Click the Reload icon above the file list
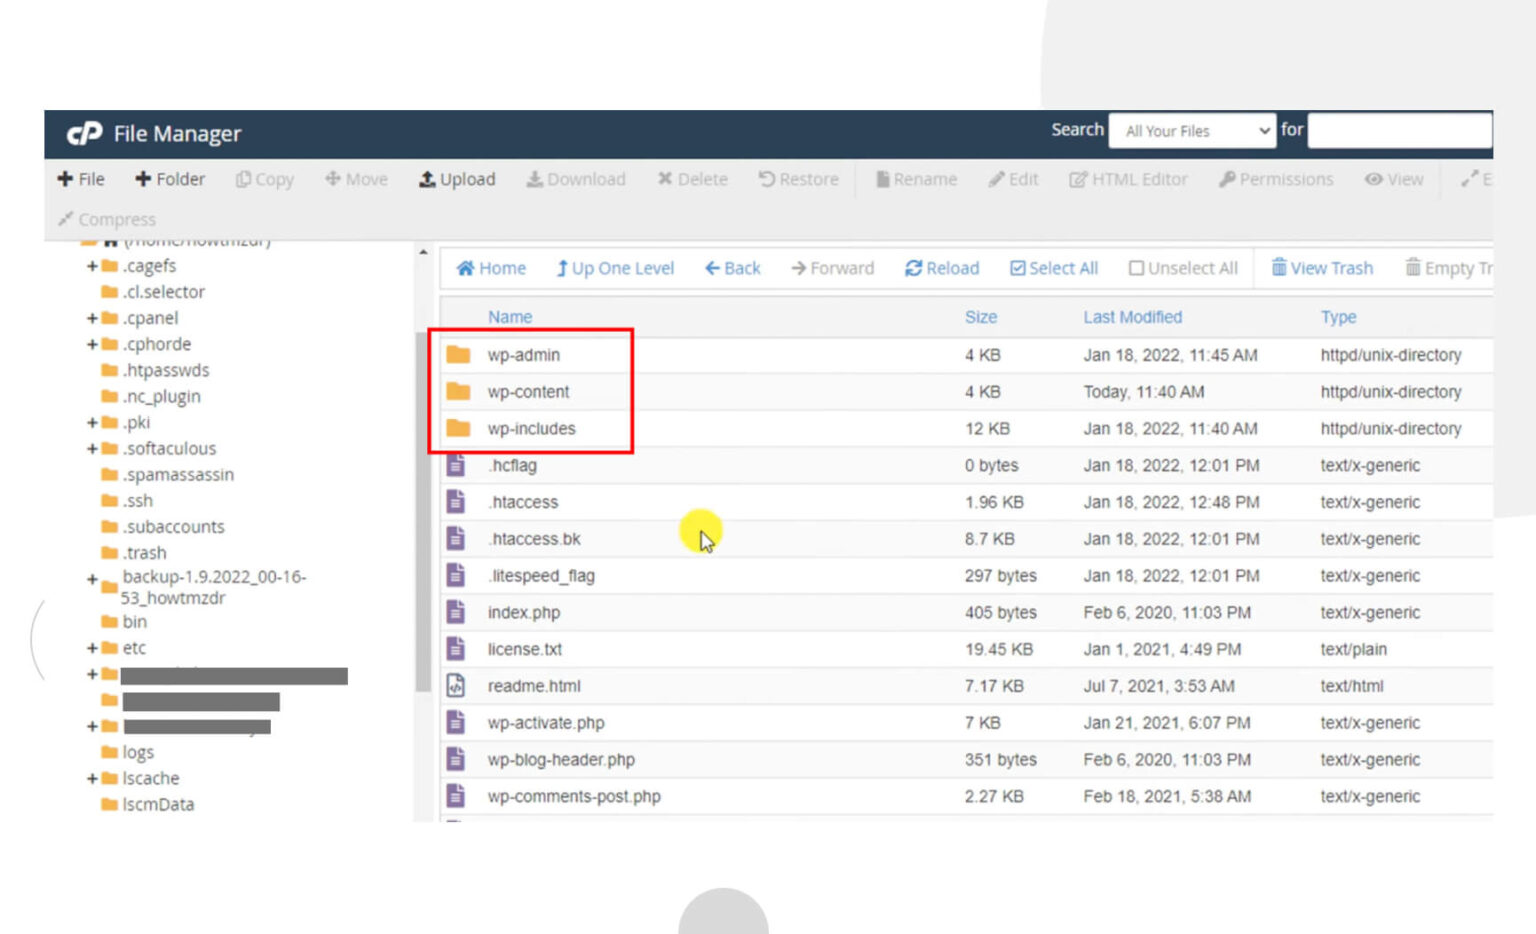This screenshot has width=1536, height=934. (940, 268)
